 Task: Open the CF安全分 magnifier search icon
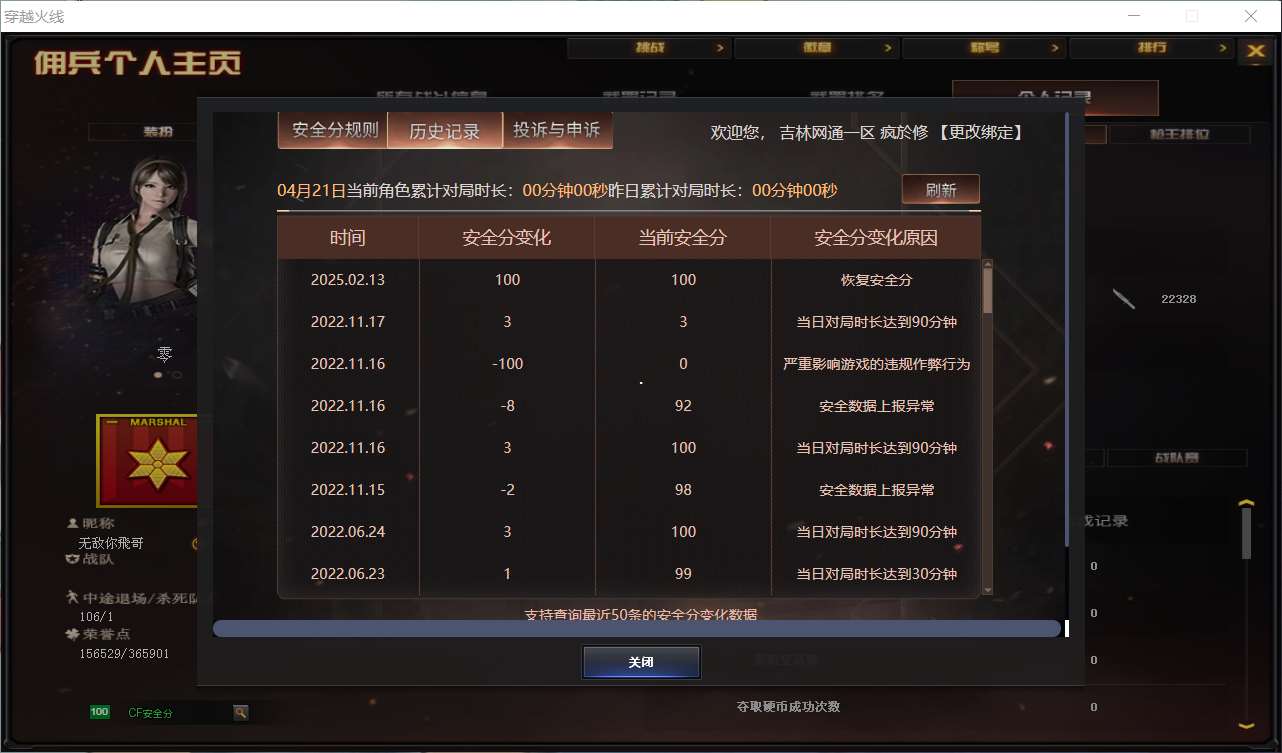[241, 712]
